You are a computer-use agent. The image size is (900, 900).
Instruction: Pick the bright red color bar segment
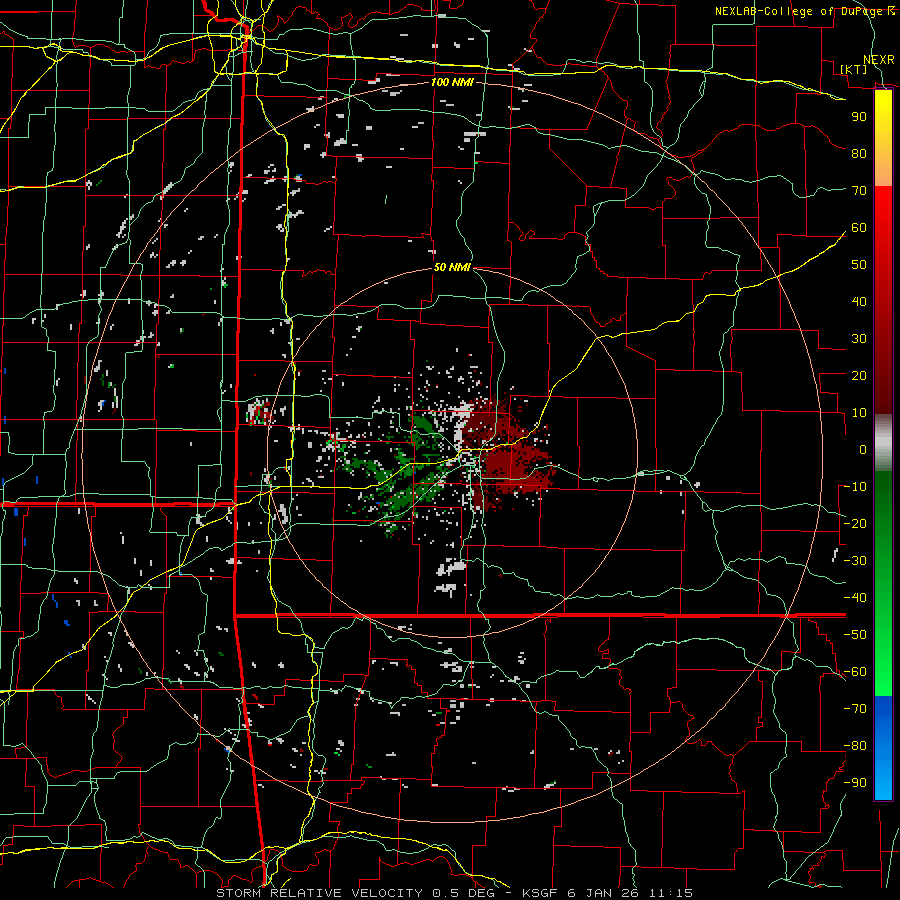(x=883, y=205)
